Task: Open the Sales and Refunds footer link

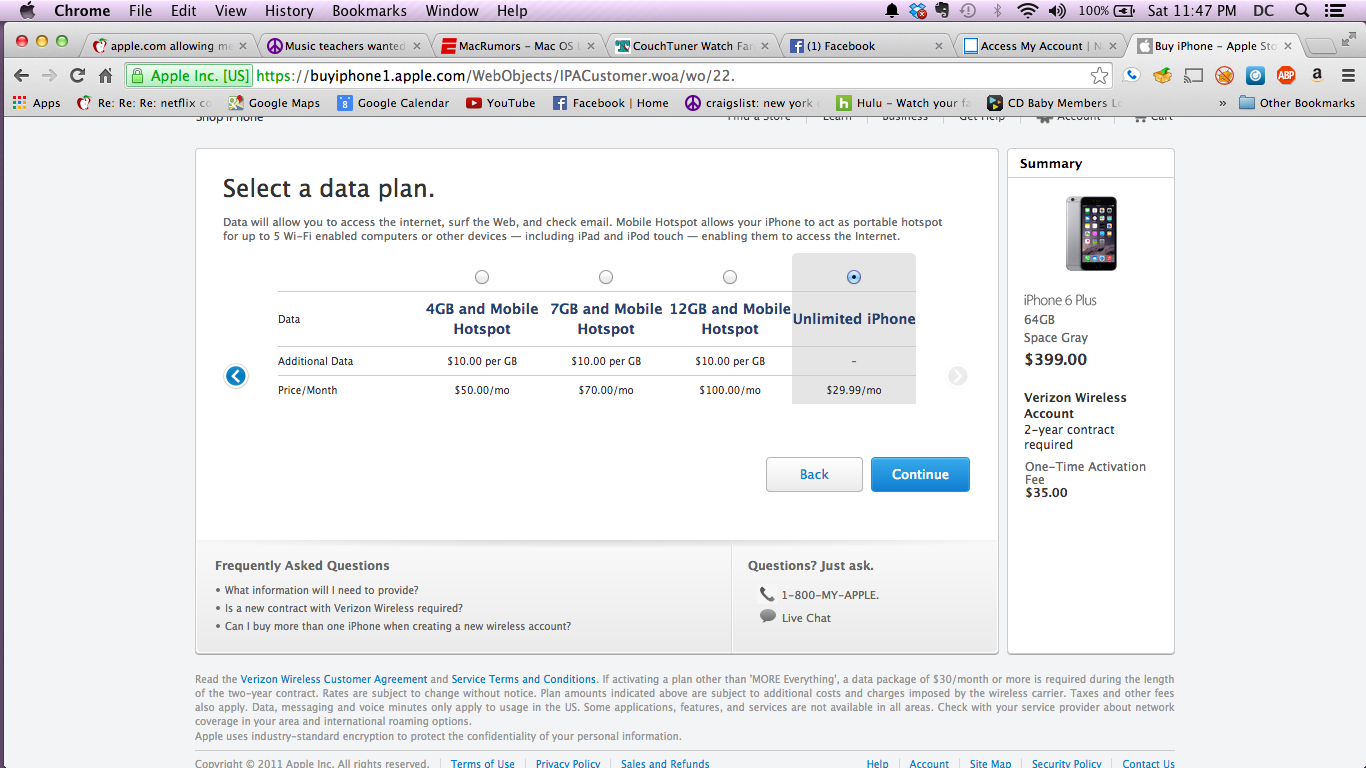Action: (x=665, y=763)
